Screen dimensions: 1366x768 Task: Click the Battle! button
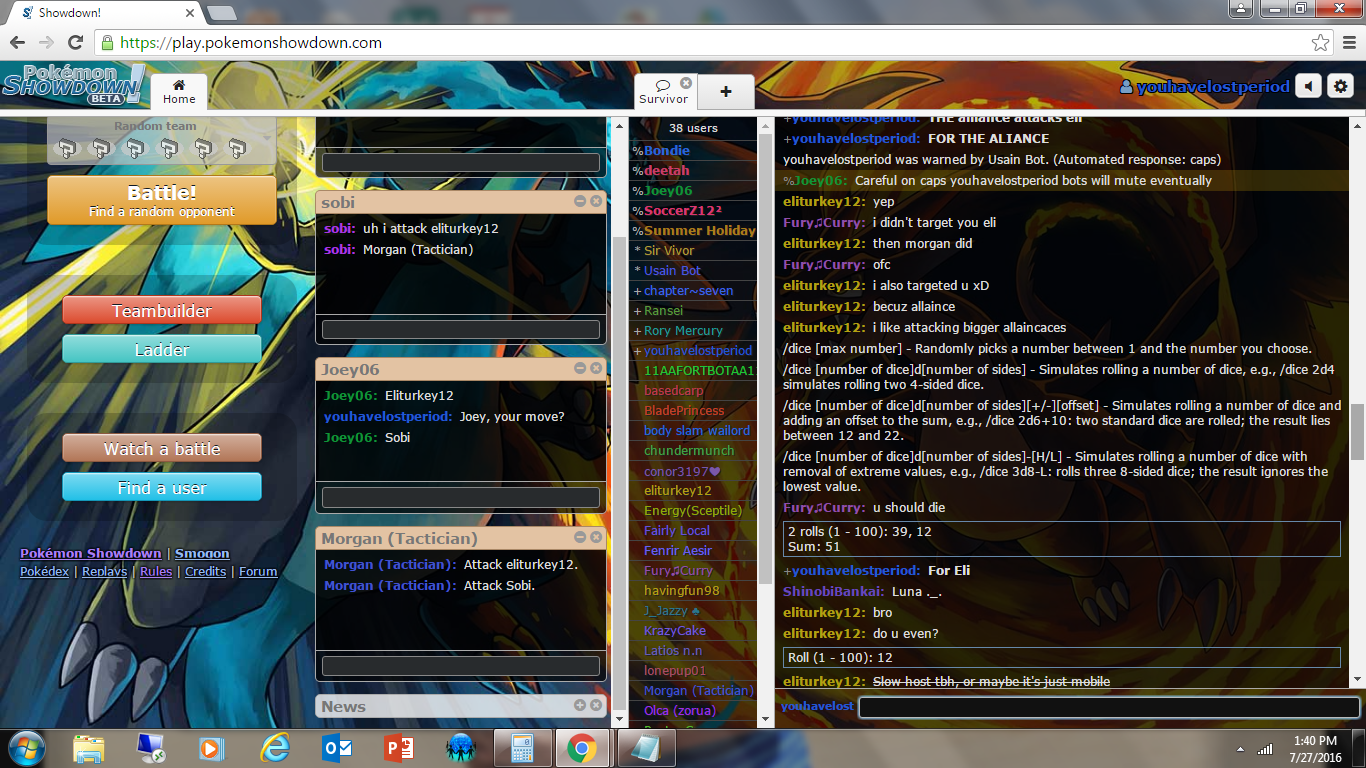[x=162, y=200]
